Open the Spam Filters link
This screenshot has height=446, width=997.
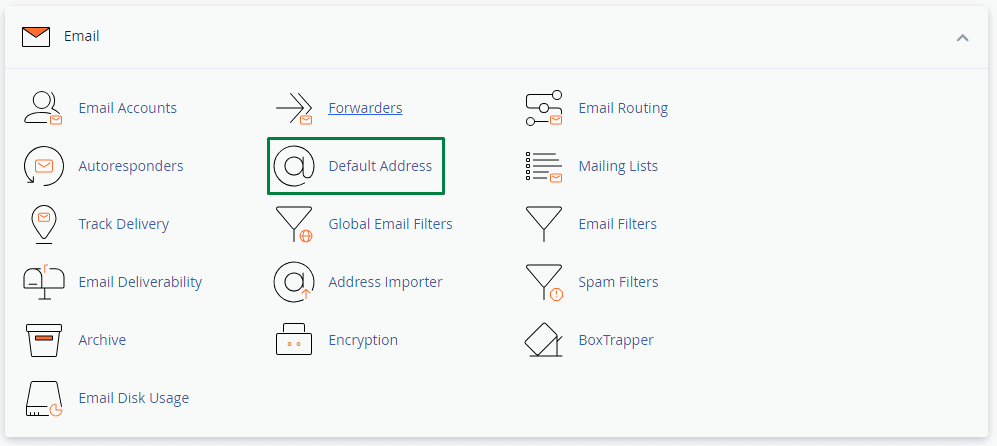tap(618, 282)
